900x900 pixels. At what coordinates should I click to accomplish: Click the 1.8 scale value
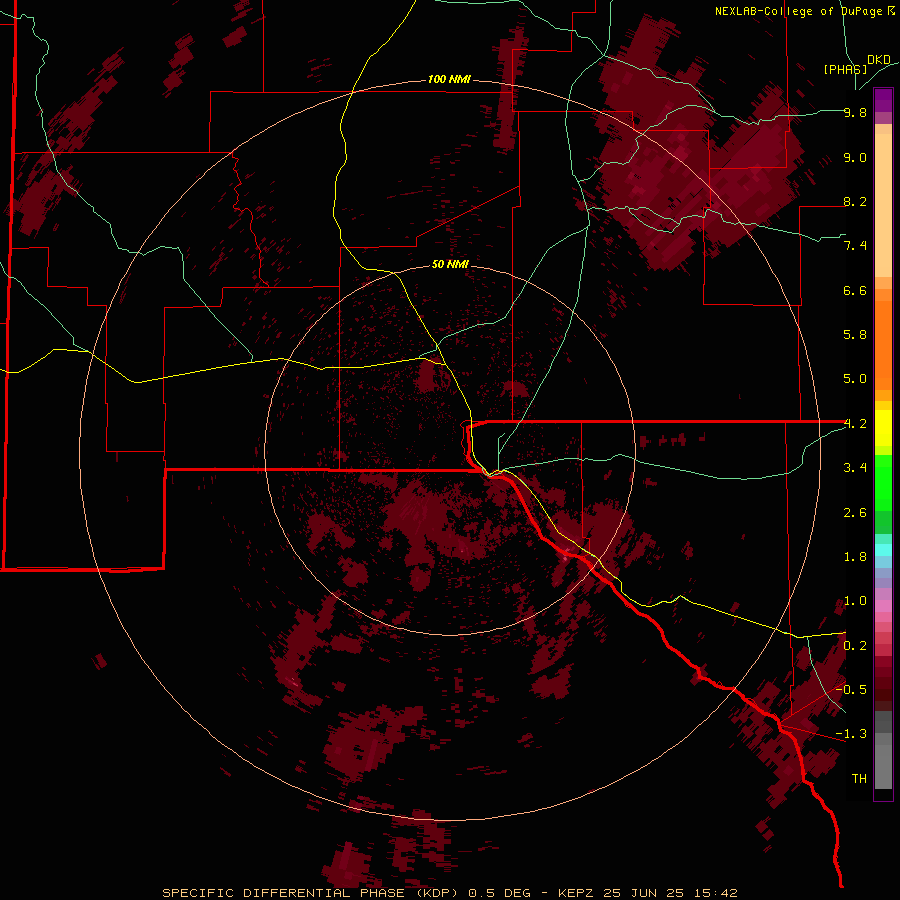click(855, 557)
